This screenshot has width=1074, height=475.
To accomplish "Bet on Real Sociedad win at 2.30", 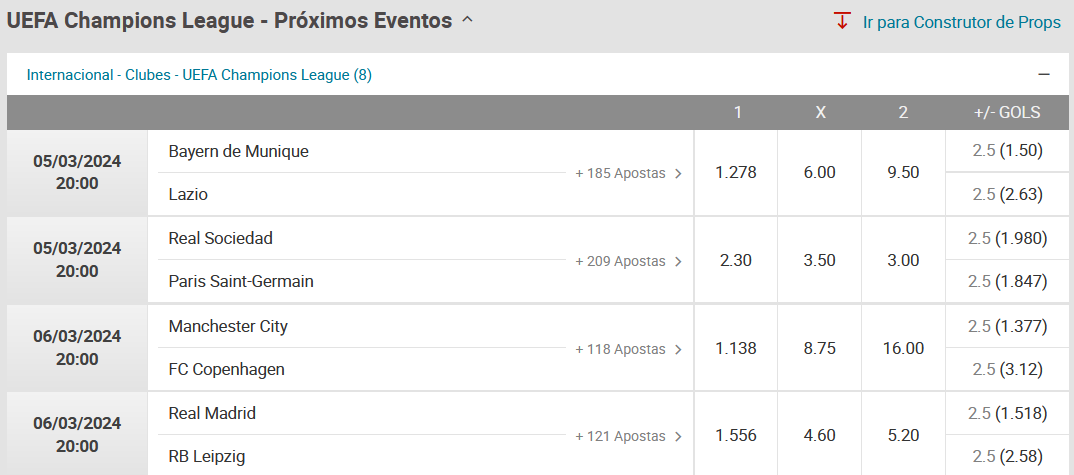I will click(x=736, y=260).
